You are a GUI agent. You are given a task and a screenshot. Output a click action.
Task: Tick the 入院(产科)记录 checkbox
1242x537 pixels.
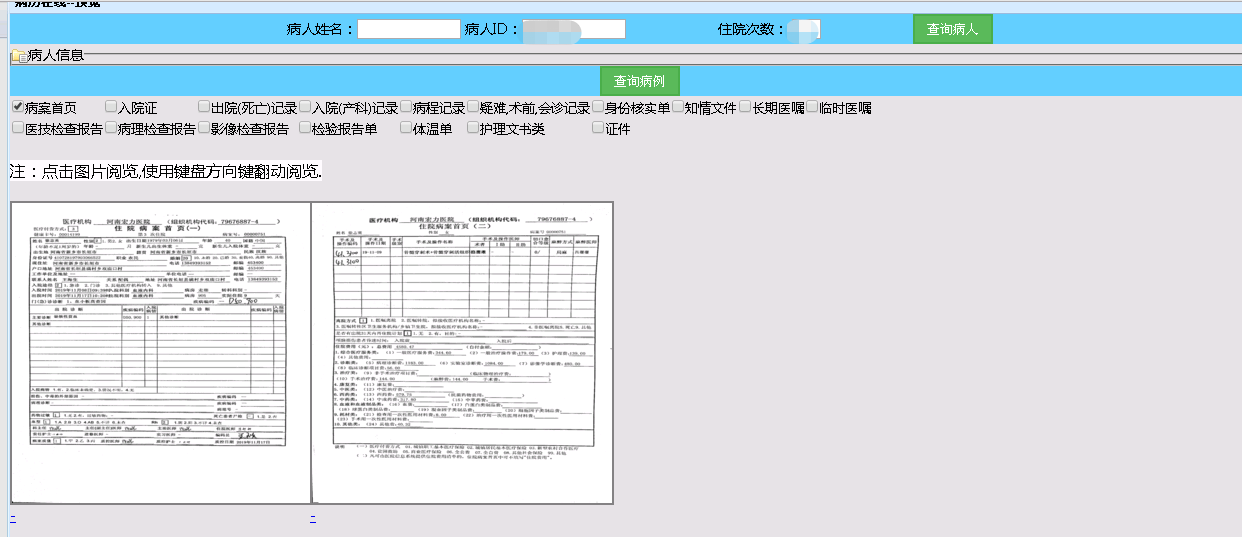[305, 107]
